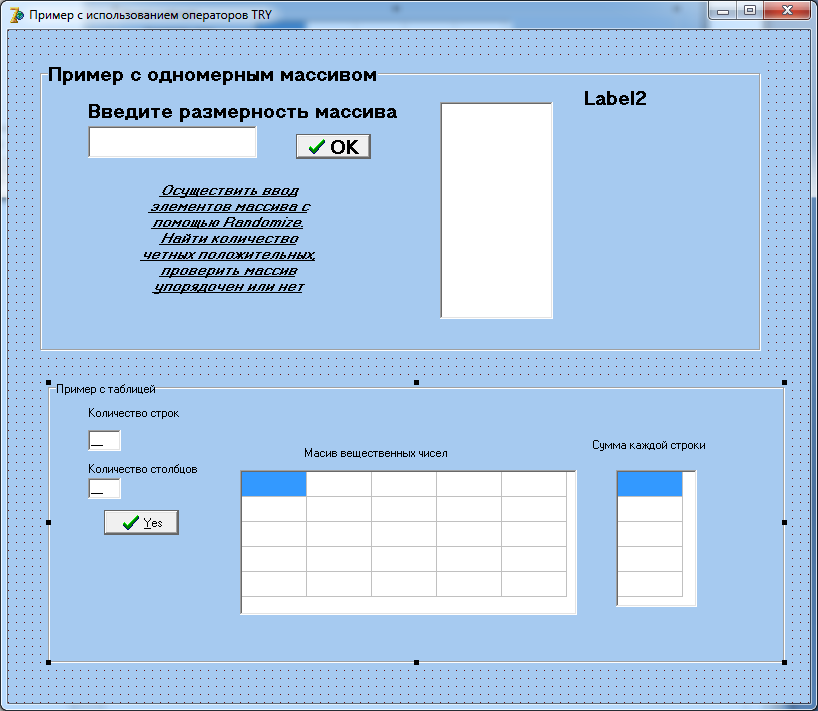The height and width of the screenshot is (711, 818).
Task: Click the Yes button with checkmark
Action: tap(141, 522)
